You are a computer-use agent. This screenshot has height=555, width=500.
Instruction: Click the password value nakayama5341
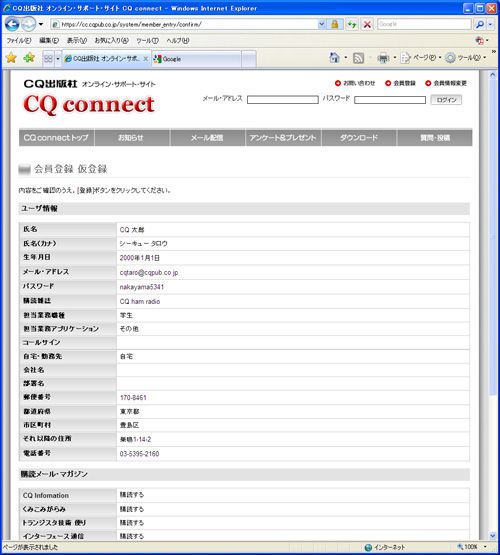(142, 287)
